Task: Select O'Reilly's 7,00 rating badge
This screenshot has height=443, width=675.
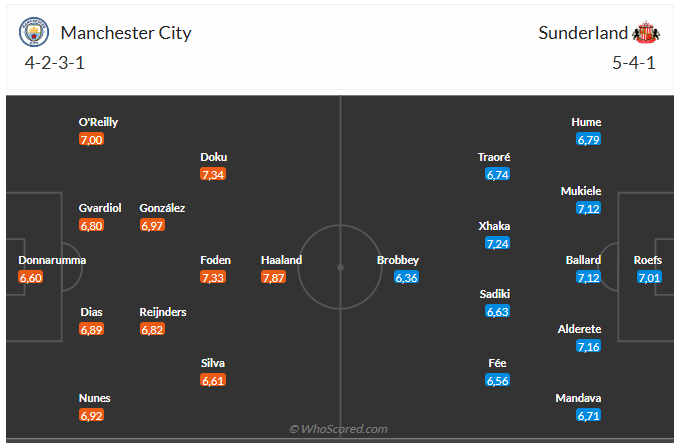Action: (x=91, y=139)
